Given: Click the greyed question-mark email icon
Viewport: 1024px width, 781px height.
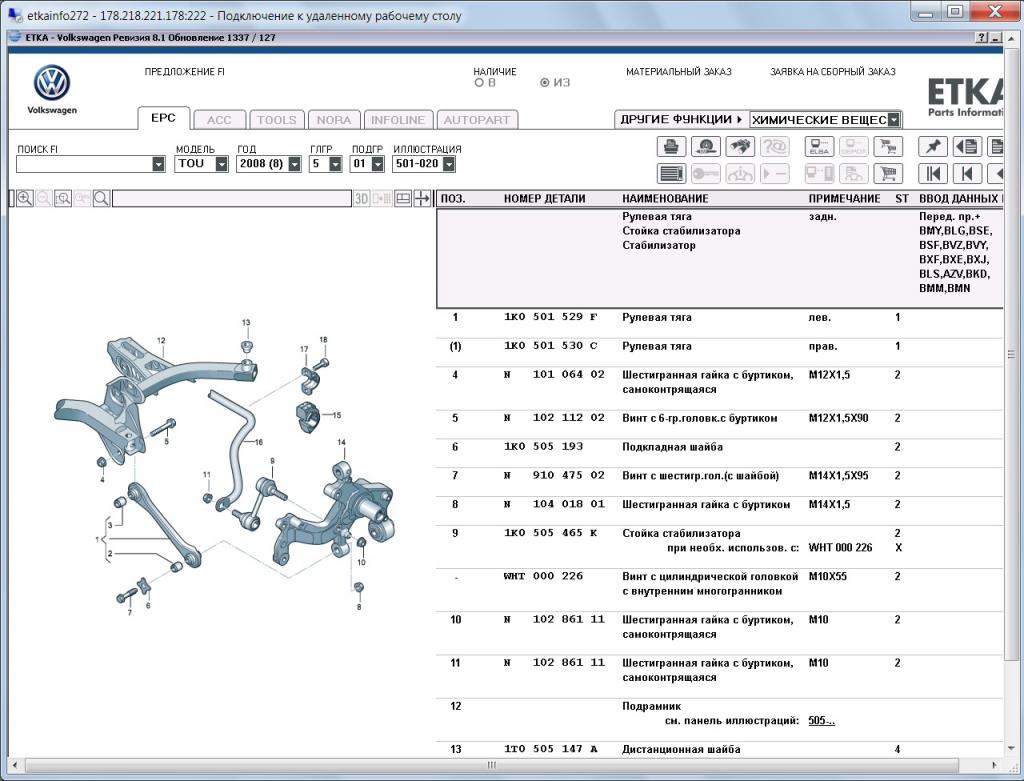Looking at the screenshot, I should 775,146.
